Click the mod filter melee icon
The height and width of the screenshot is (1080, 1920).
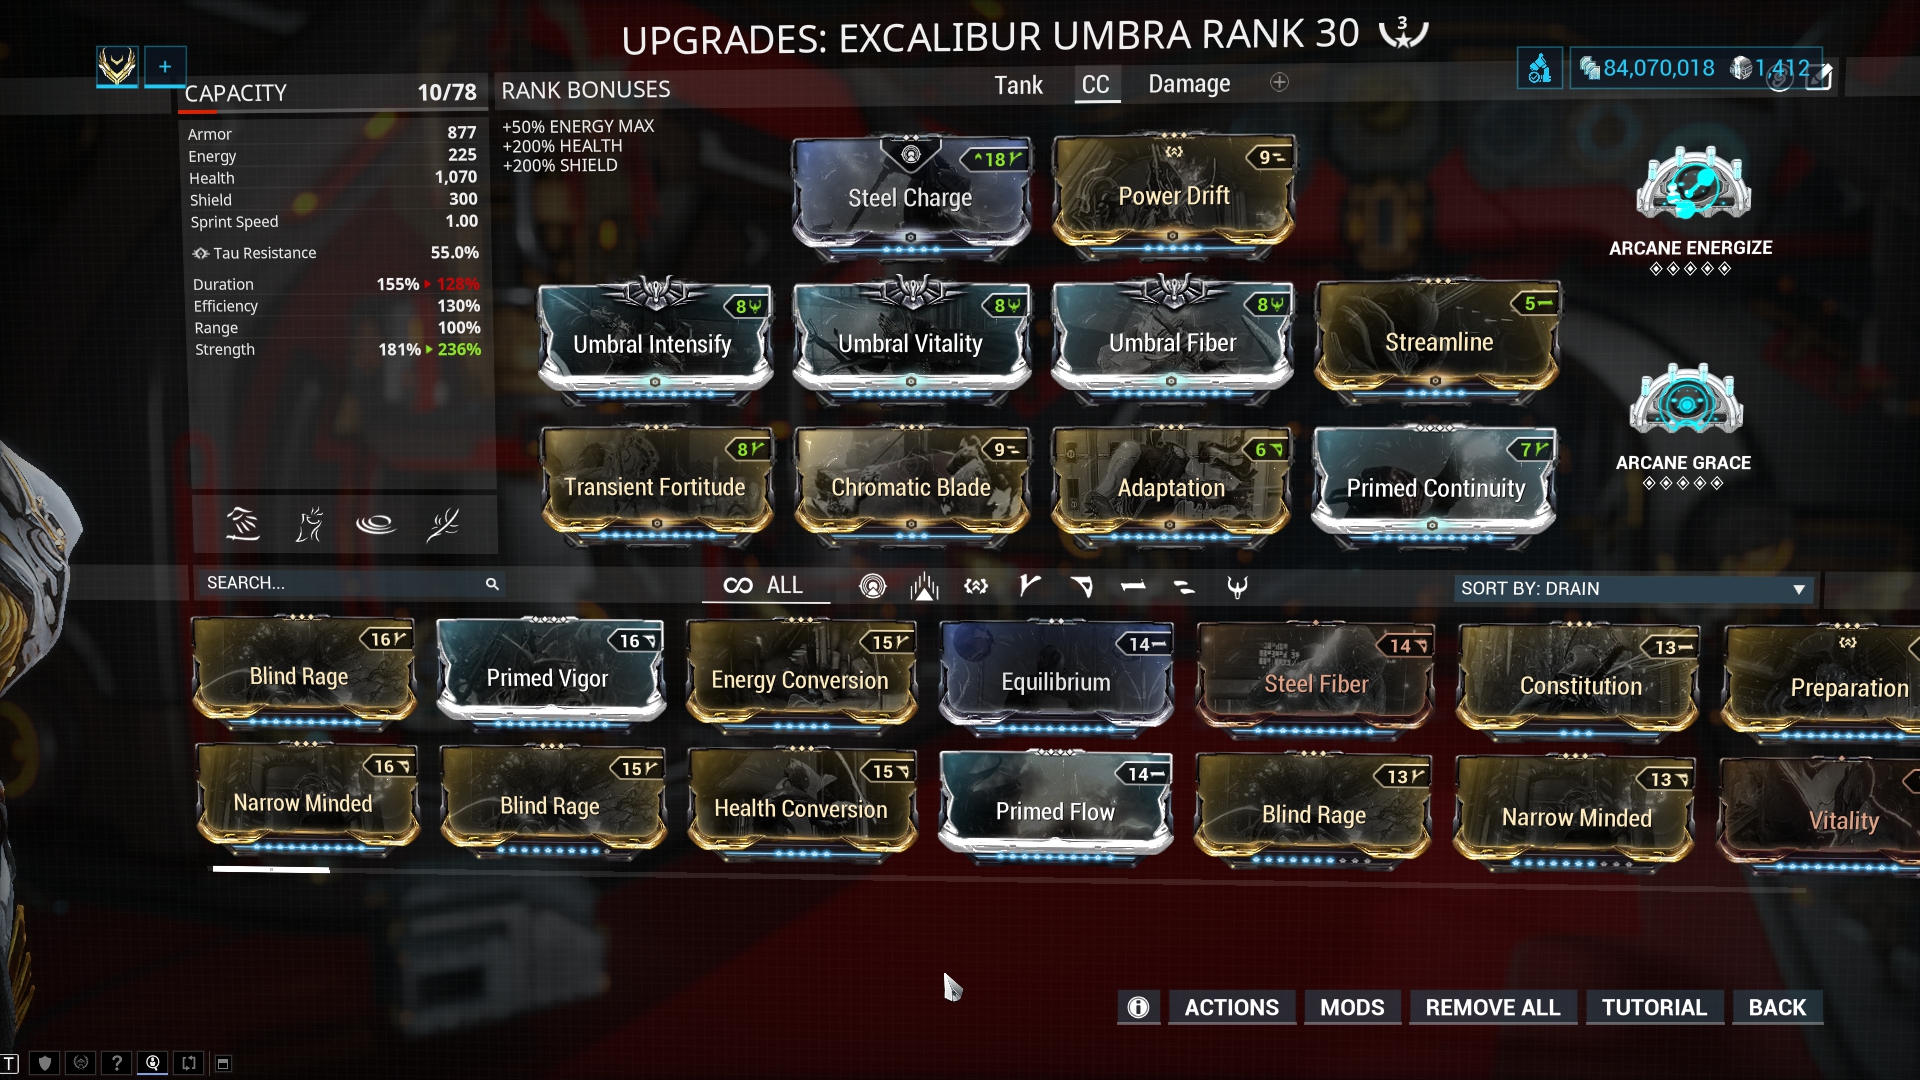point(1029,584)
